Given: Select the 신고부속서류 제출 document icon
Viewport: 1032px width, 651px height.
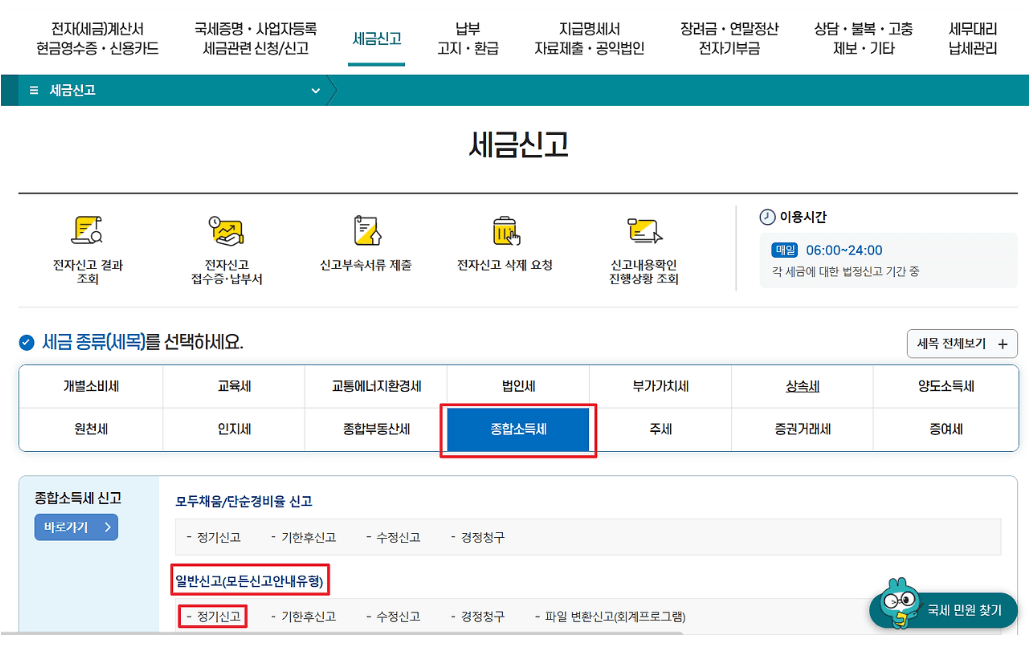Looking at the screenshot, I should pos(367,234).
